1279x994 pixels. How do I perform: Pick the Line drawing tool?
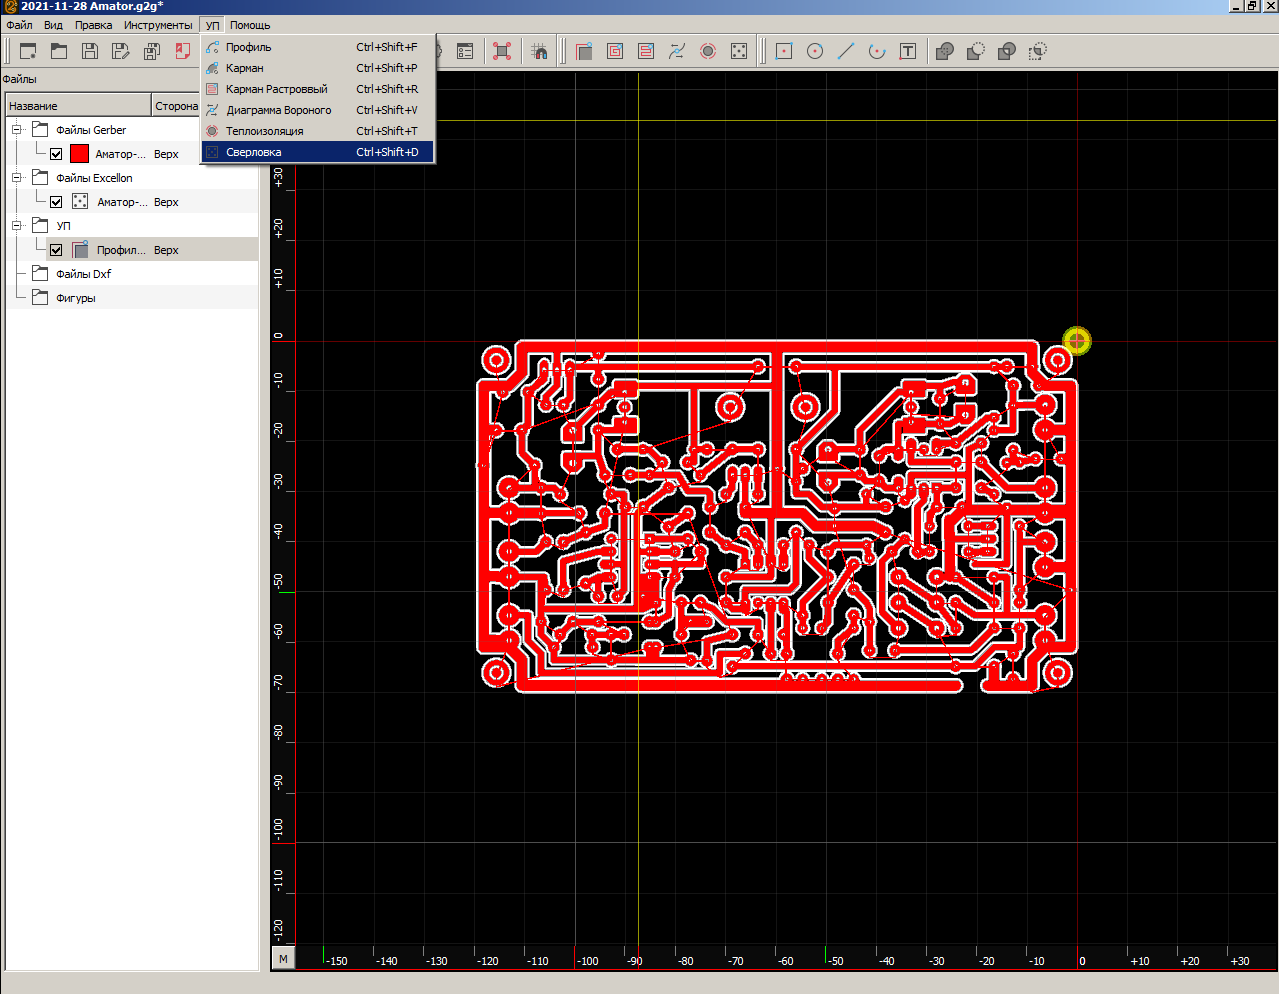[846, 51]
